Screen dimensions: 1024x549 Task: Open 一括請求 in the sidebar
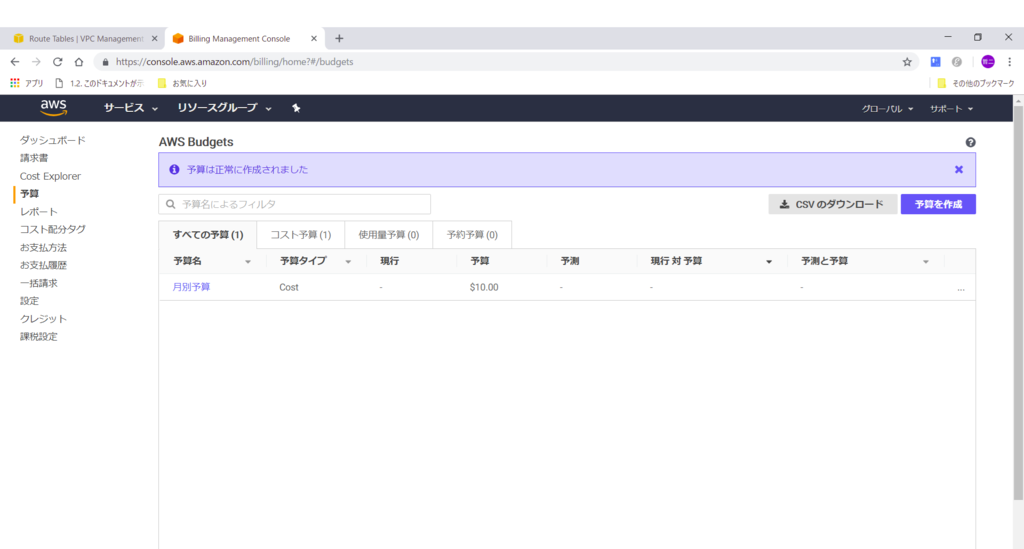click(39, 283)
